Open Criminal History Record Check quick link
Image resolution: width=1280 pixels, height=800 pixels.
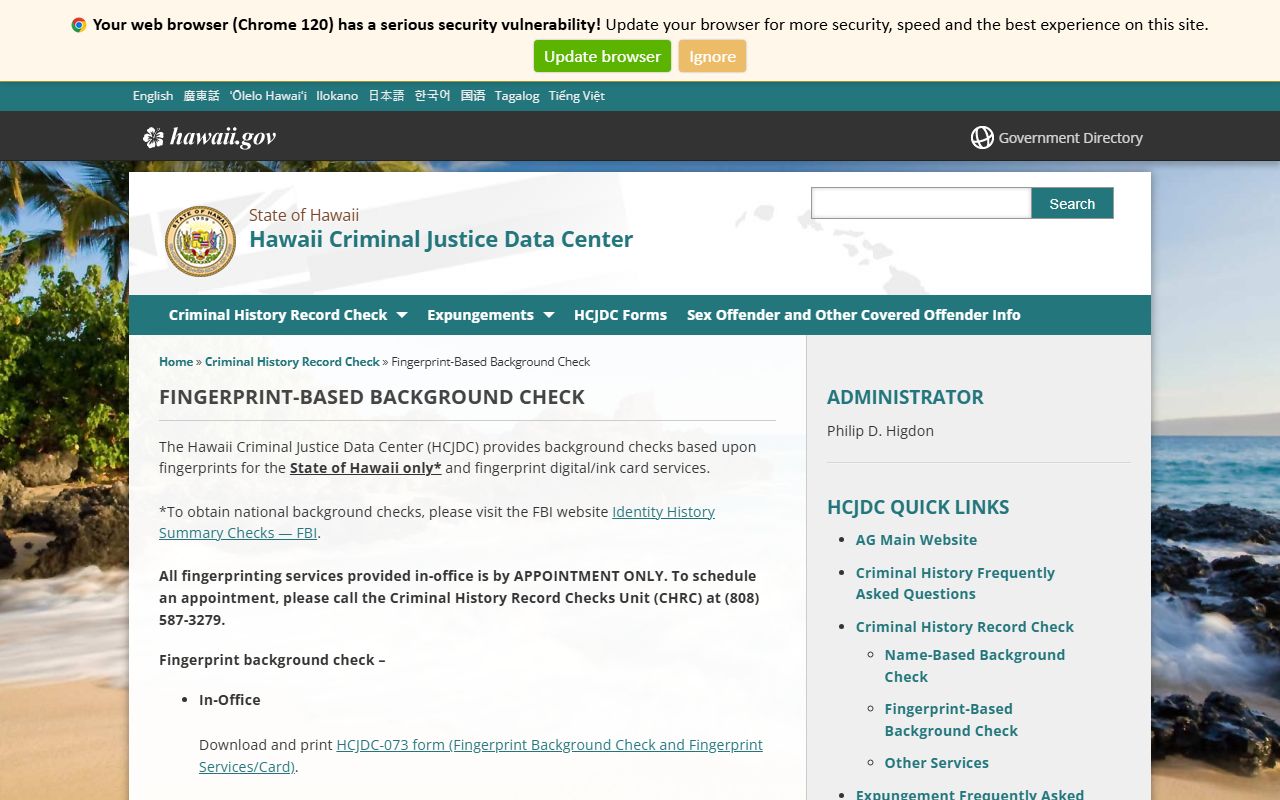tap(965, 627)
